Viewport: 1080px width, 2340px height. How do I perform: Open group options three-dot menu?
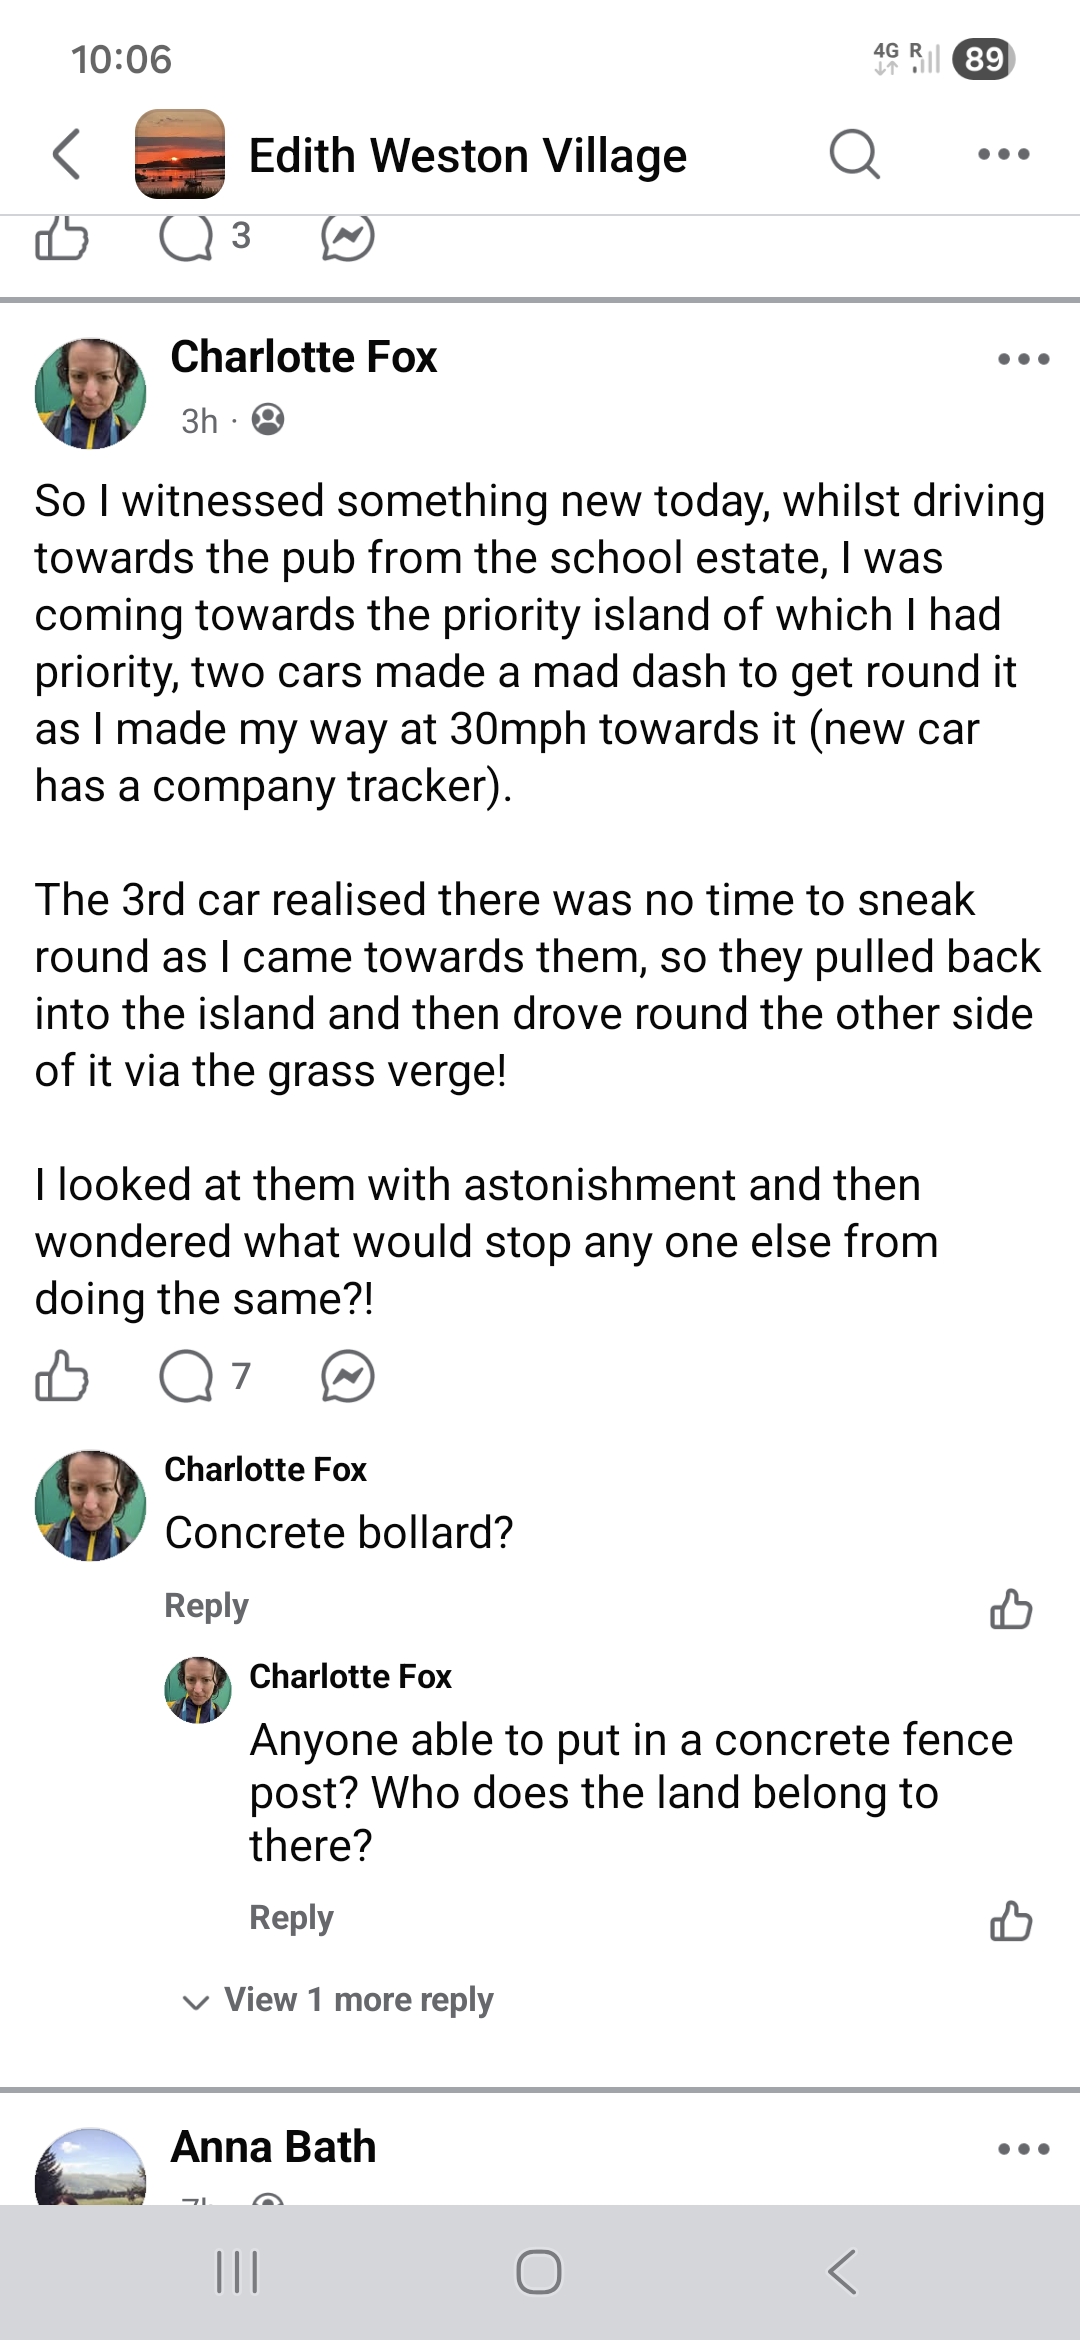click(1003, 155)
